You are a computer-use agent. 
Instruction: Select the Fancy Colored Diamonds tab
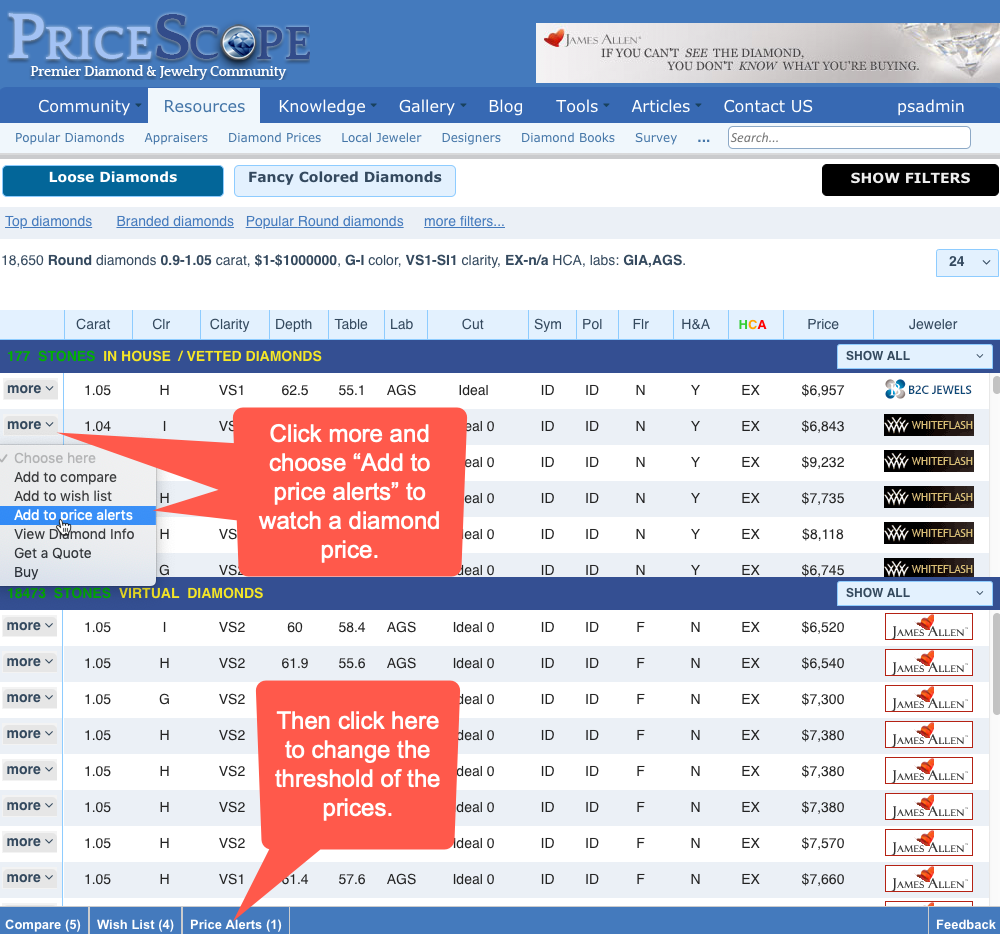(344, 180)
